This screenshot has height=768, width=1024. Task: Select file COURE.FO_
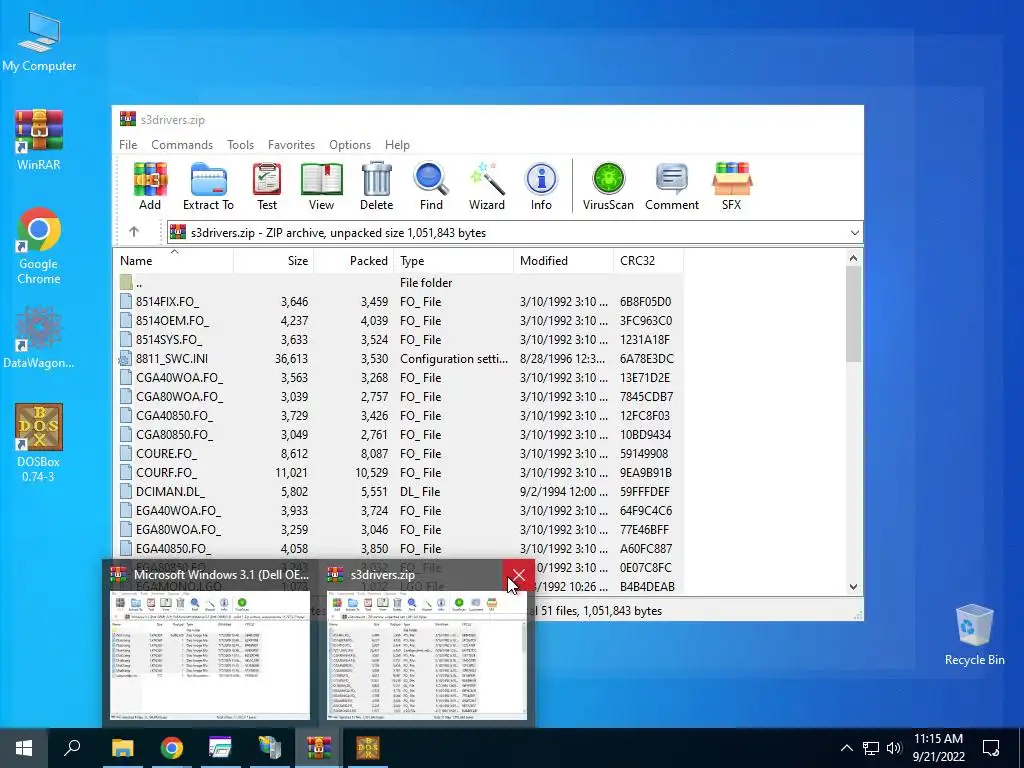tap(398, 453)
